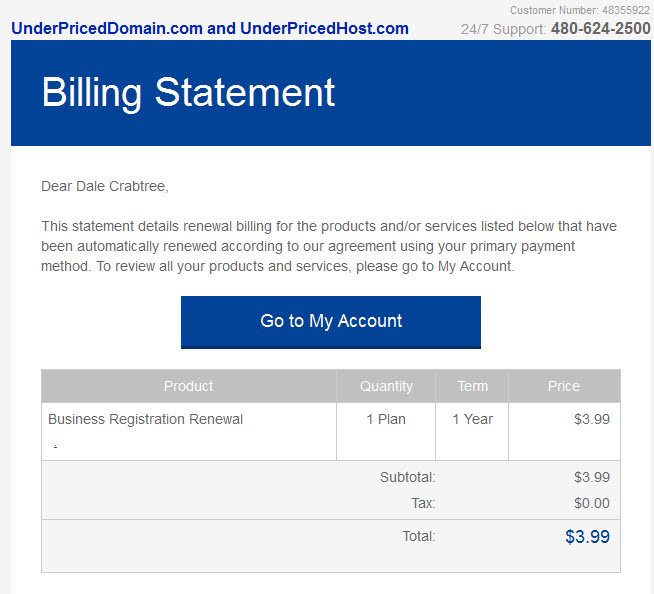Select the Customer Number 48355922 text

pyautogui.click(x=580, y=10)
